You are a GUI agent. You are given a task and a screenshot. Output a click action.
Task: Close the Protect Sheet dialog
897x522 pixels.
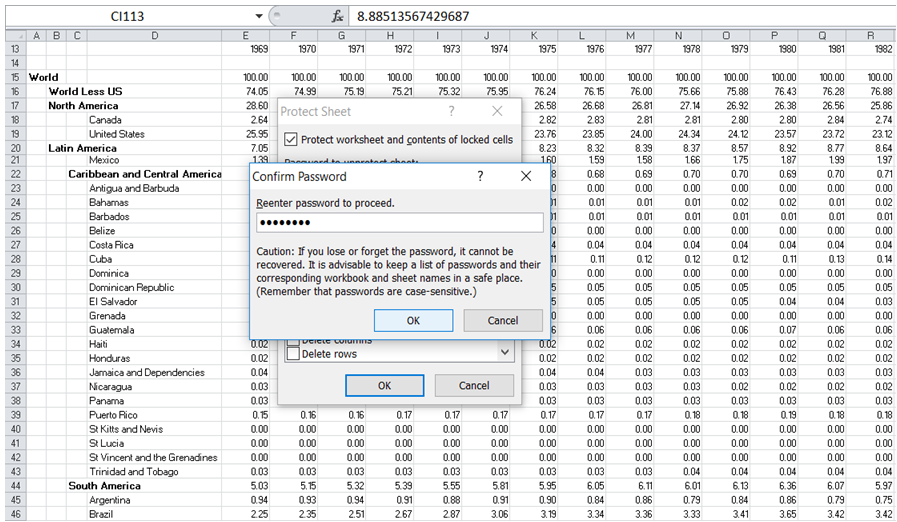click(x=497, y=111)
